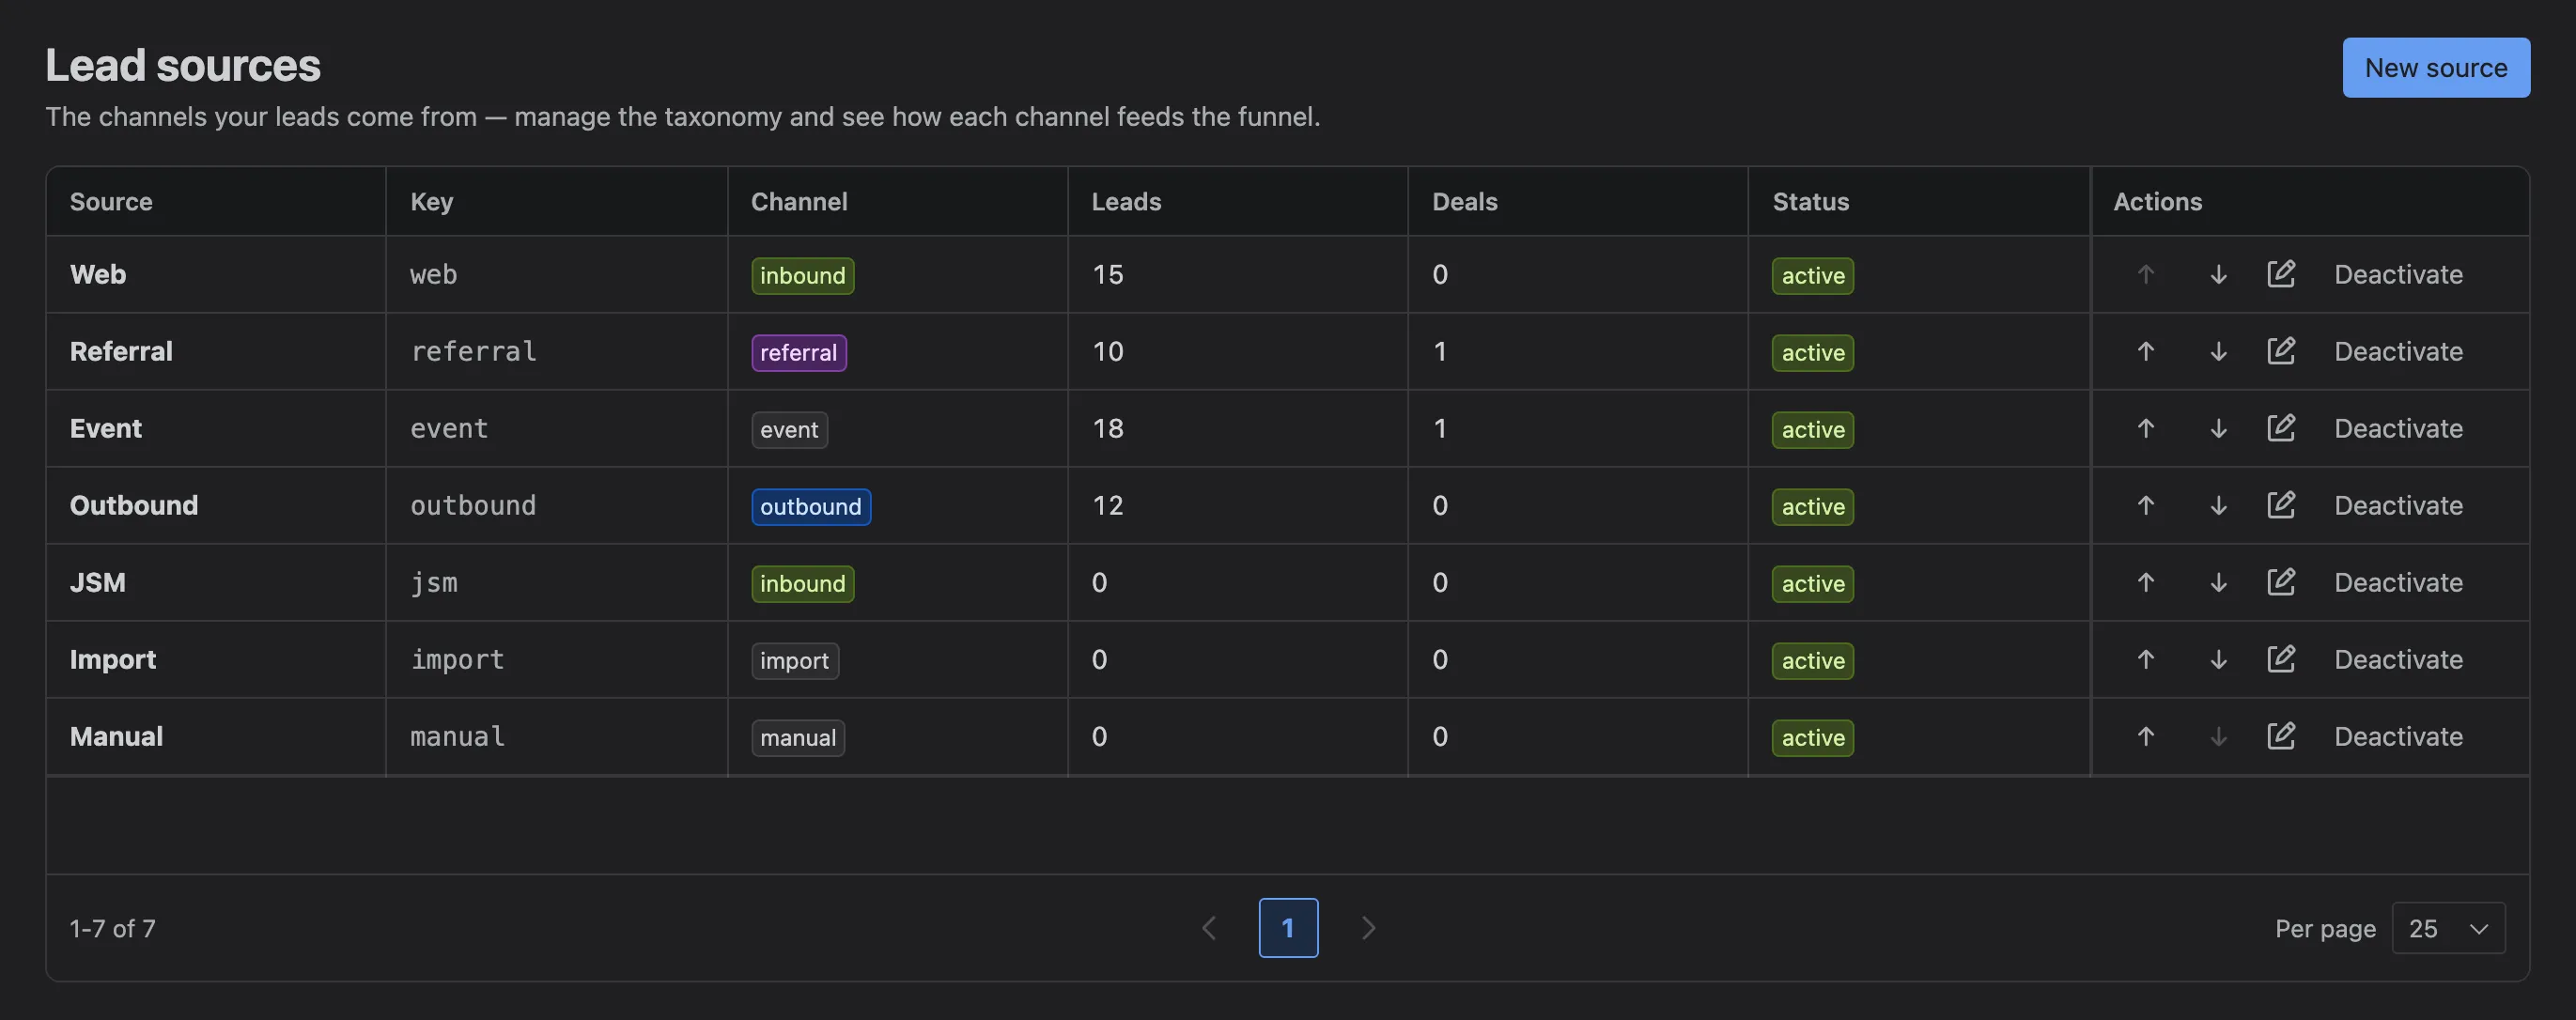Deactivate the Referral source
Screen dimensions: 2576x1020
click(2398, 351)
